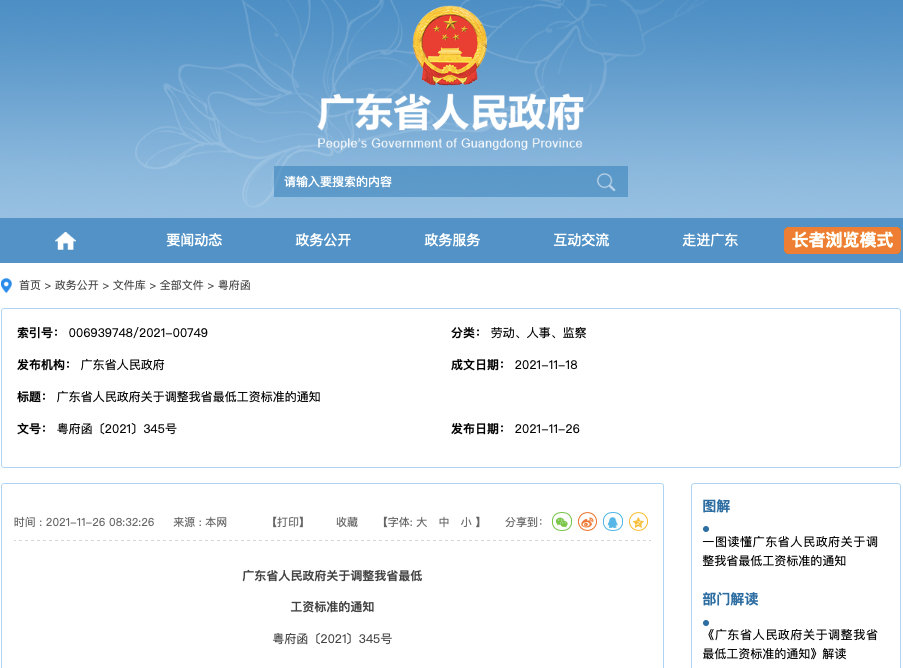Open the 走进广东 menu item
The image size is (903, 668).
710,240
